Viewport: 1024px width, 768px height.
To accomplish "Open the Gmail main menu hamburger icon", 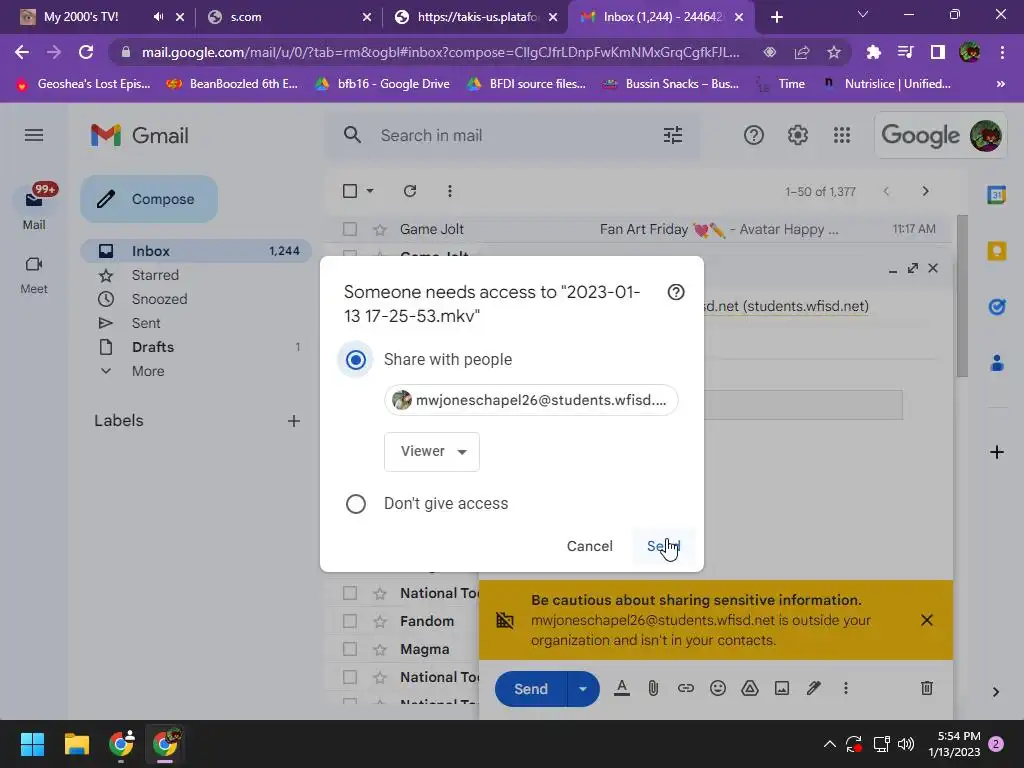I will click(34, 135).
